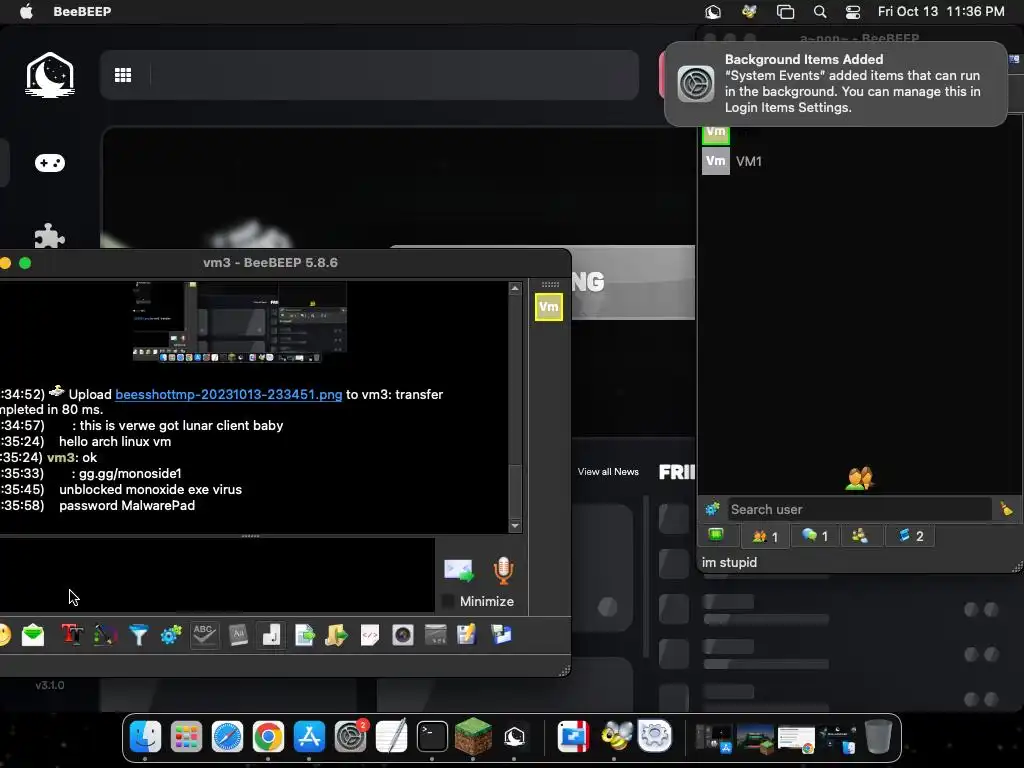The height and width of the screenshot is (768, 1024).
Task: Click the chat message input area
Action: [x=217, y=575]
